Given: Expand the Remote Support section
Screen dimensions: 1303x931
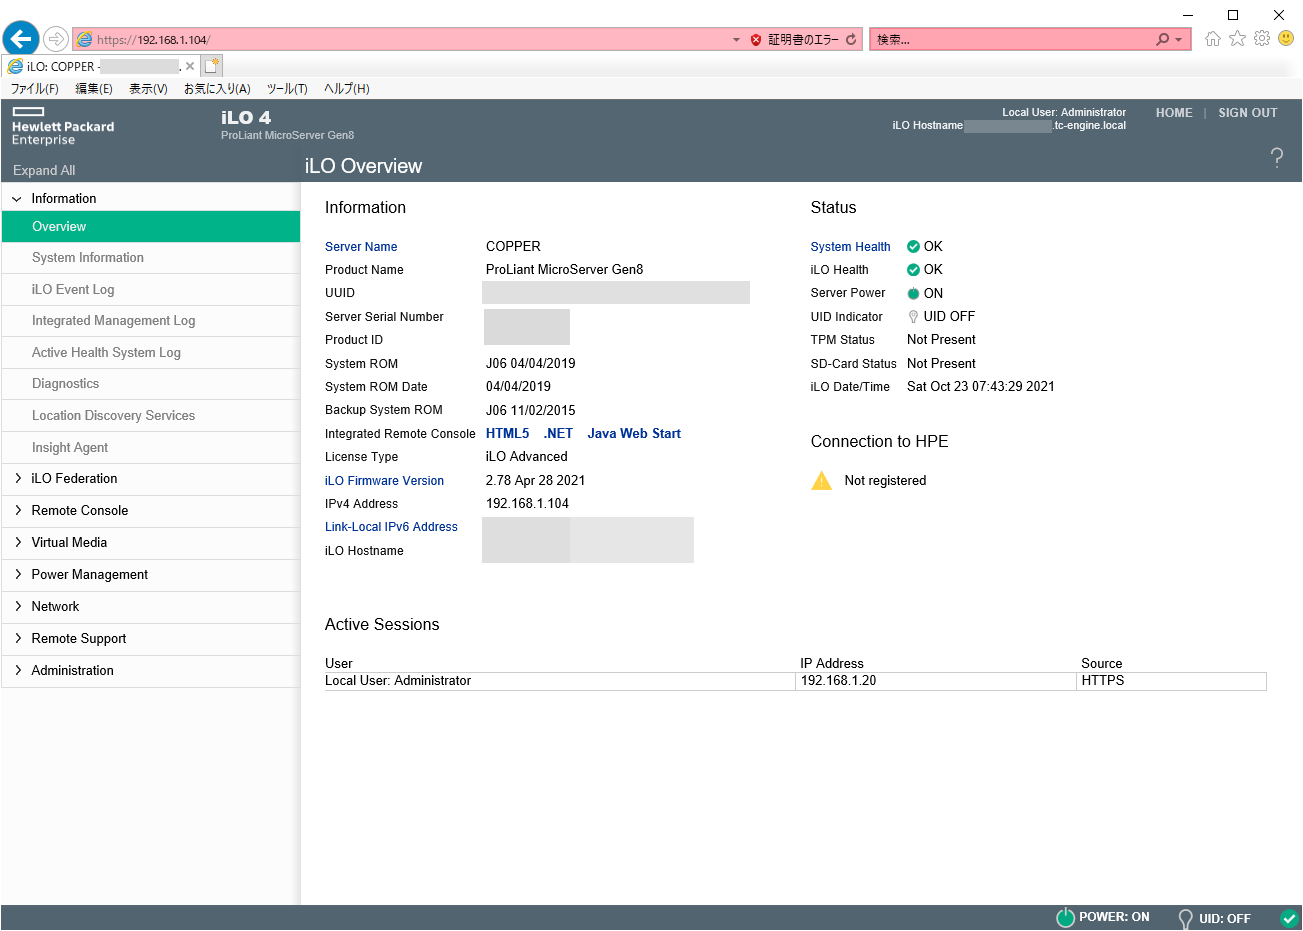Looking at the screenshot, I should (x=17, y=639).
